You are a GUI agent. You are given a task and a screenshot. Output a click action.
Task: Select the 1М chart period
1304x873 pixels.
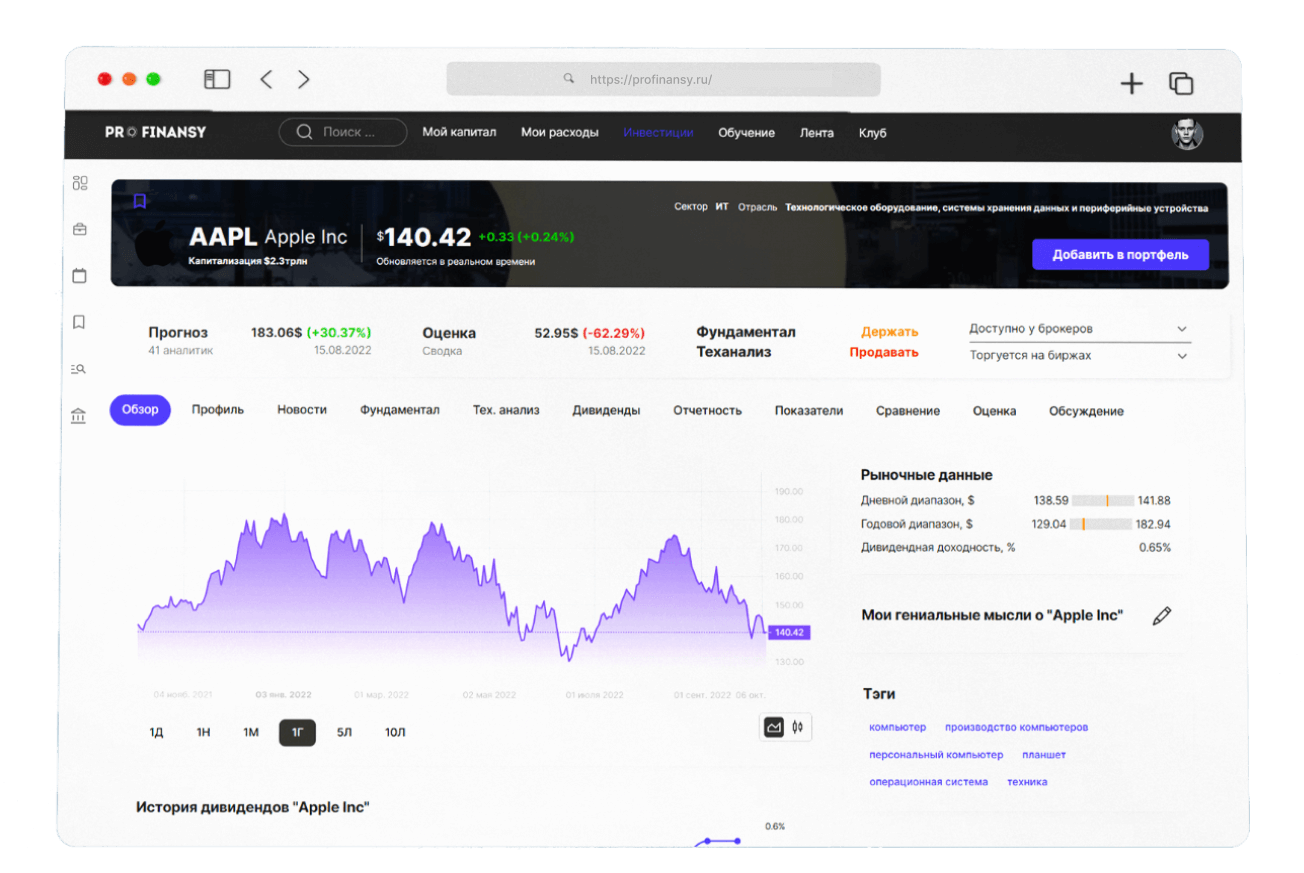point(251,733)
